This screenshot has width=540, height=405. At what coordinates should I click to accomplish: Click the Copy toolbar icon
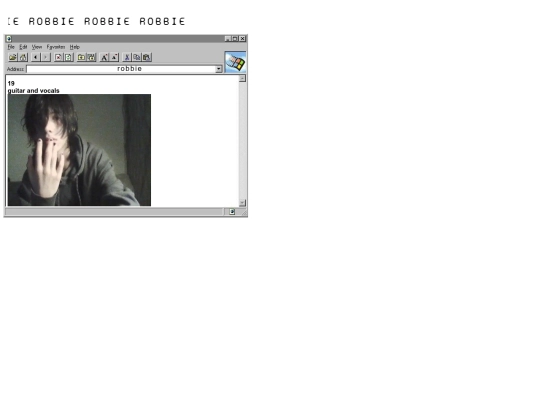tap(137, 57)
